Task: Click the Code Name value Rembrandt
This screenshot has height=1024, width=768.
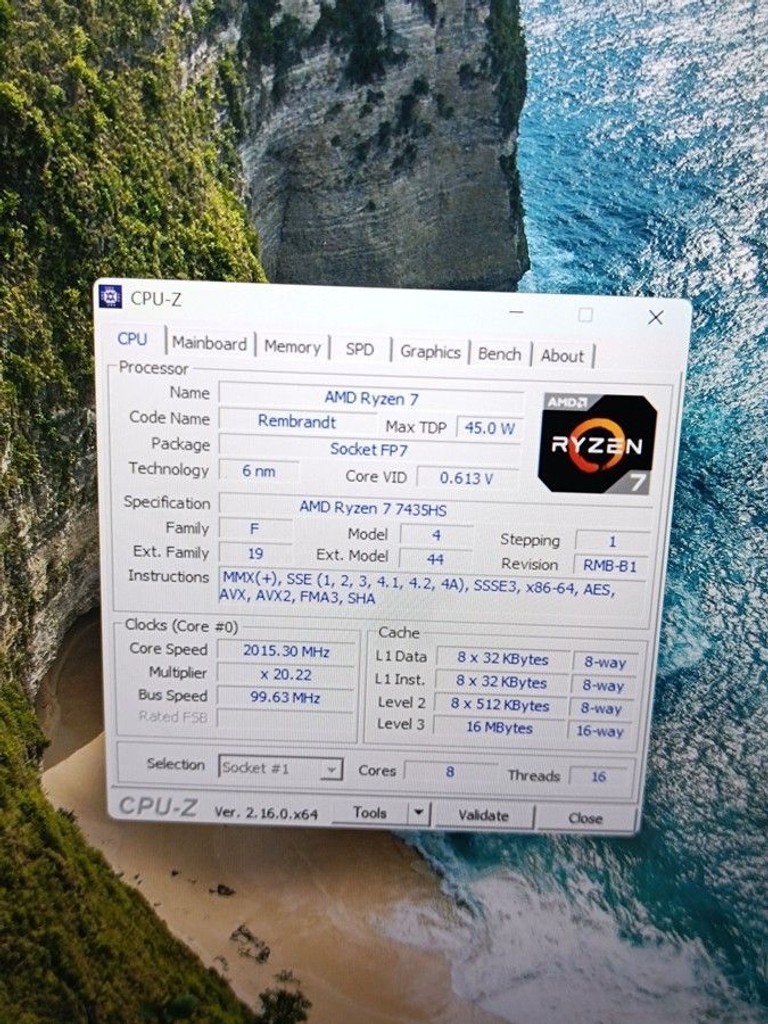Action: tap(297, 421)
